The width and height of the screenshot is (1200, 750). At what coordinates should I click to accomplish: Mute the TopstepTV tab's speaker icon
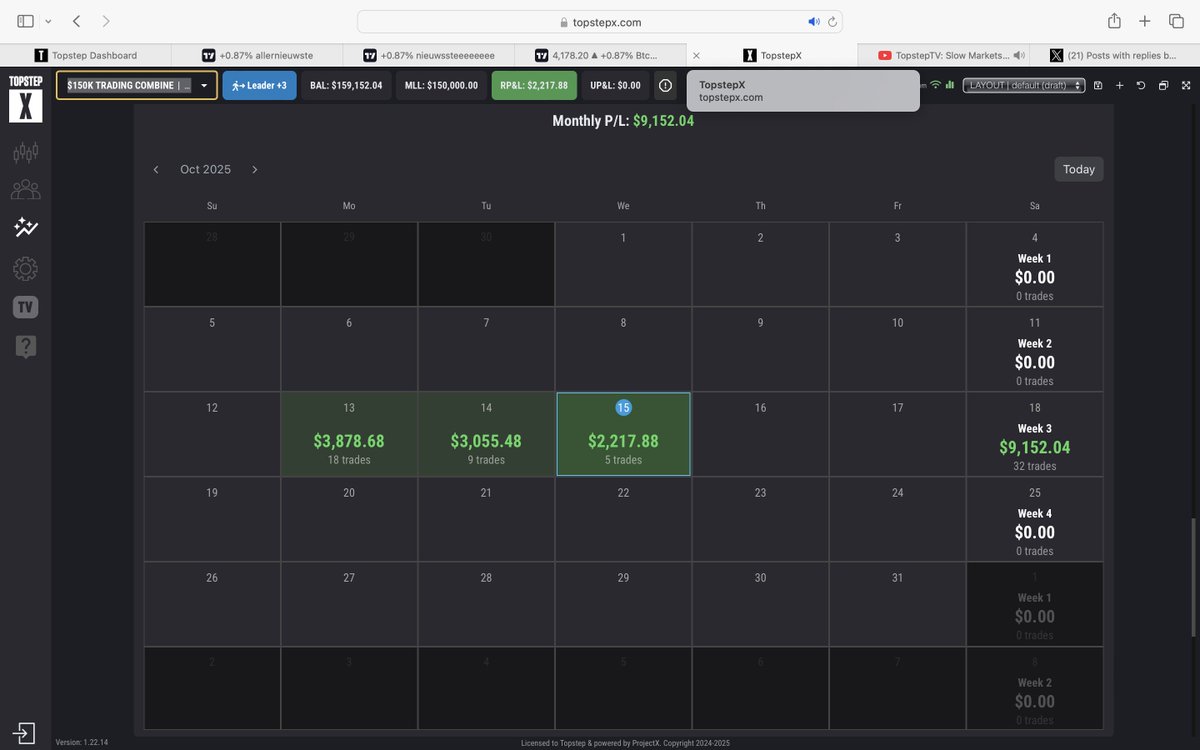click(x=1019, y=56)
